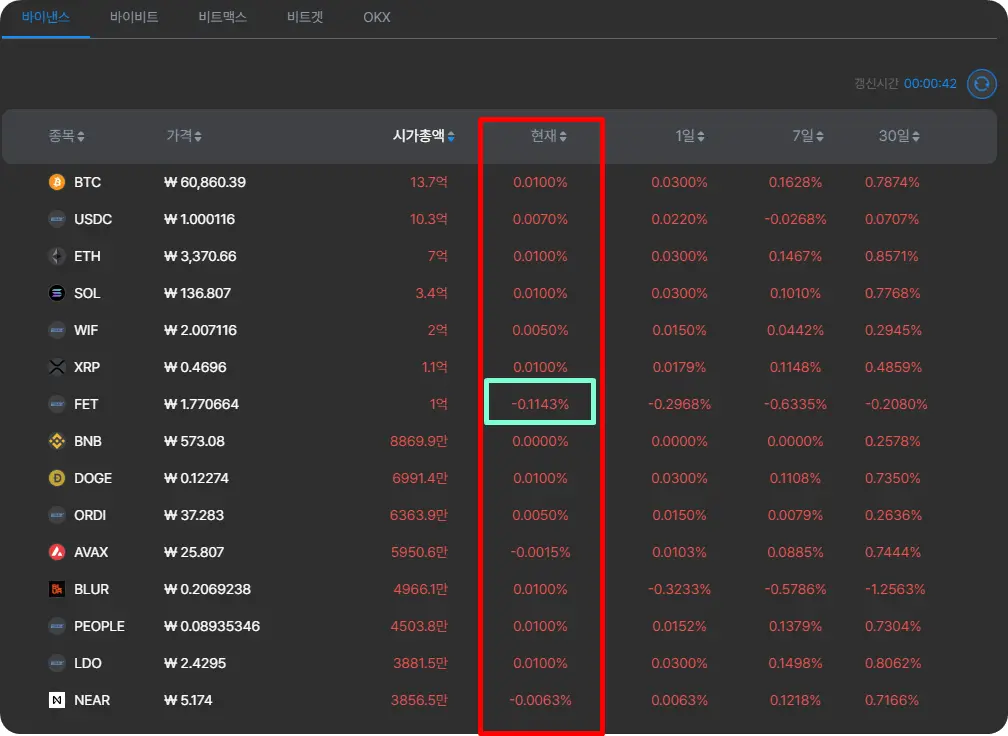1008x736 pixels.
Task: Click the NEAR coin icon
Action: pos(57,699)
